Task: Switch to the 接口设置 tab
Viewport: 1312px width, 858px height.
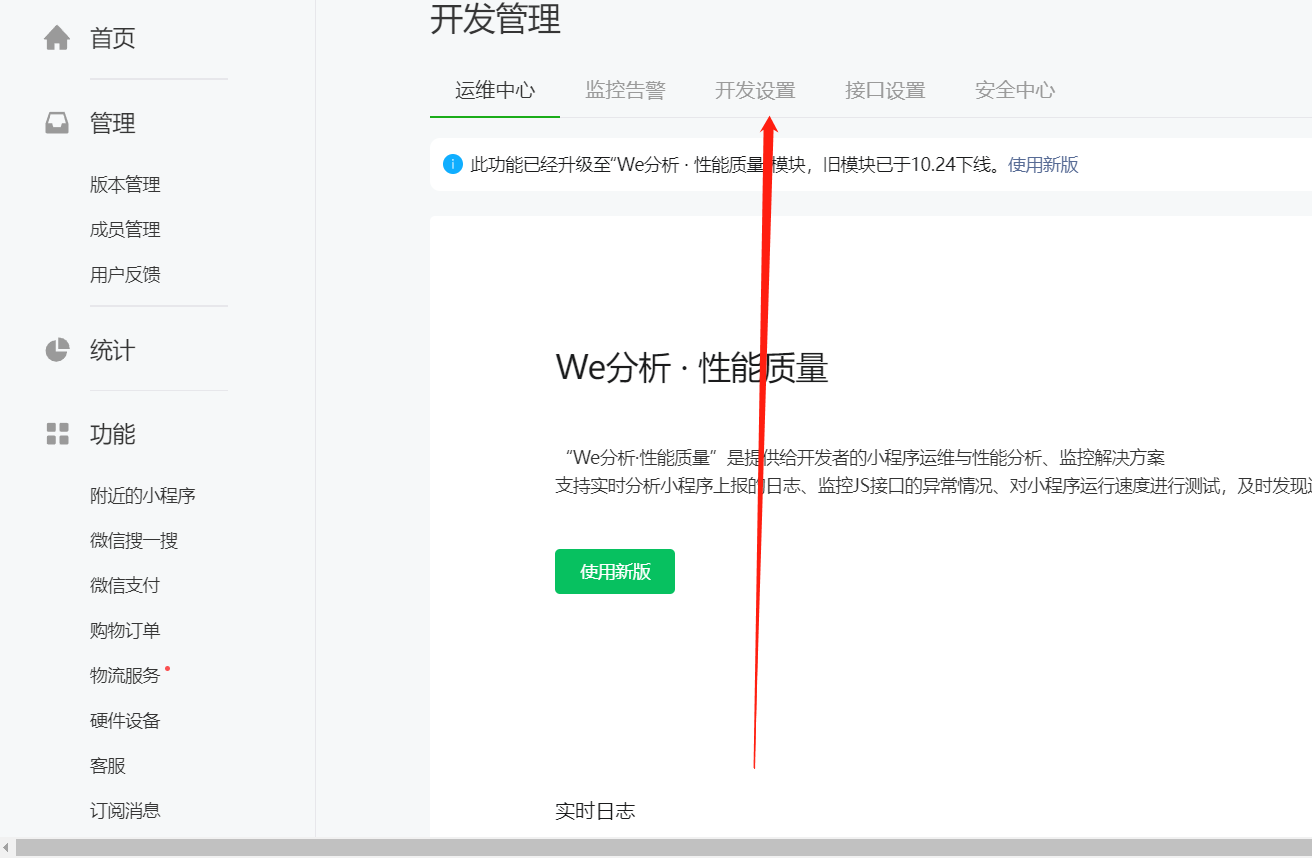Action: click(x=884, y=90)
